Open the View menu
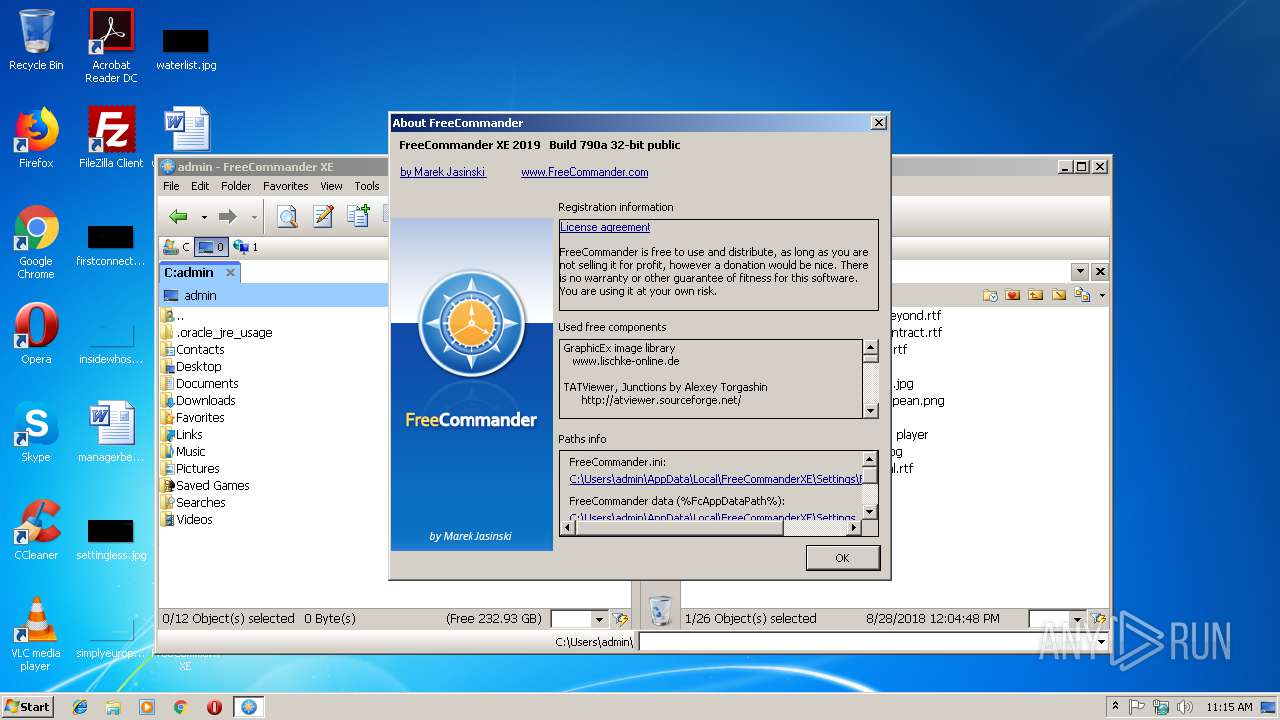 (x=331, y=186)
